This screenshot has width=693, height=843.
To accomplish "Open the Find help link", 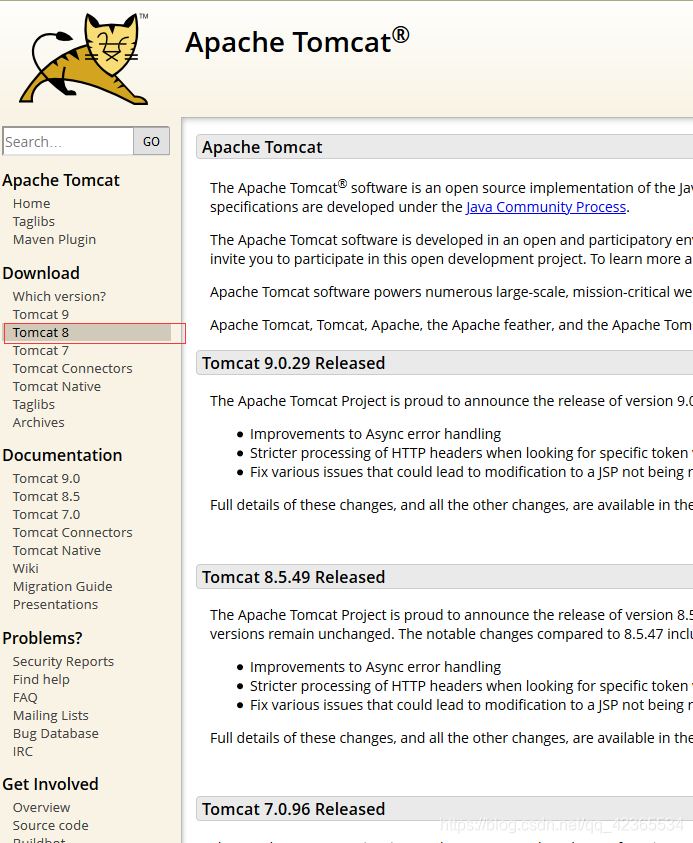I will (x=41, y=680).
